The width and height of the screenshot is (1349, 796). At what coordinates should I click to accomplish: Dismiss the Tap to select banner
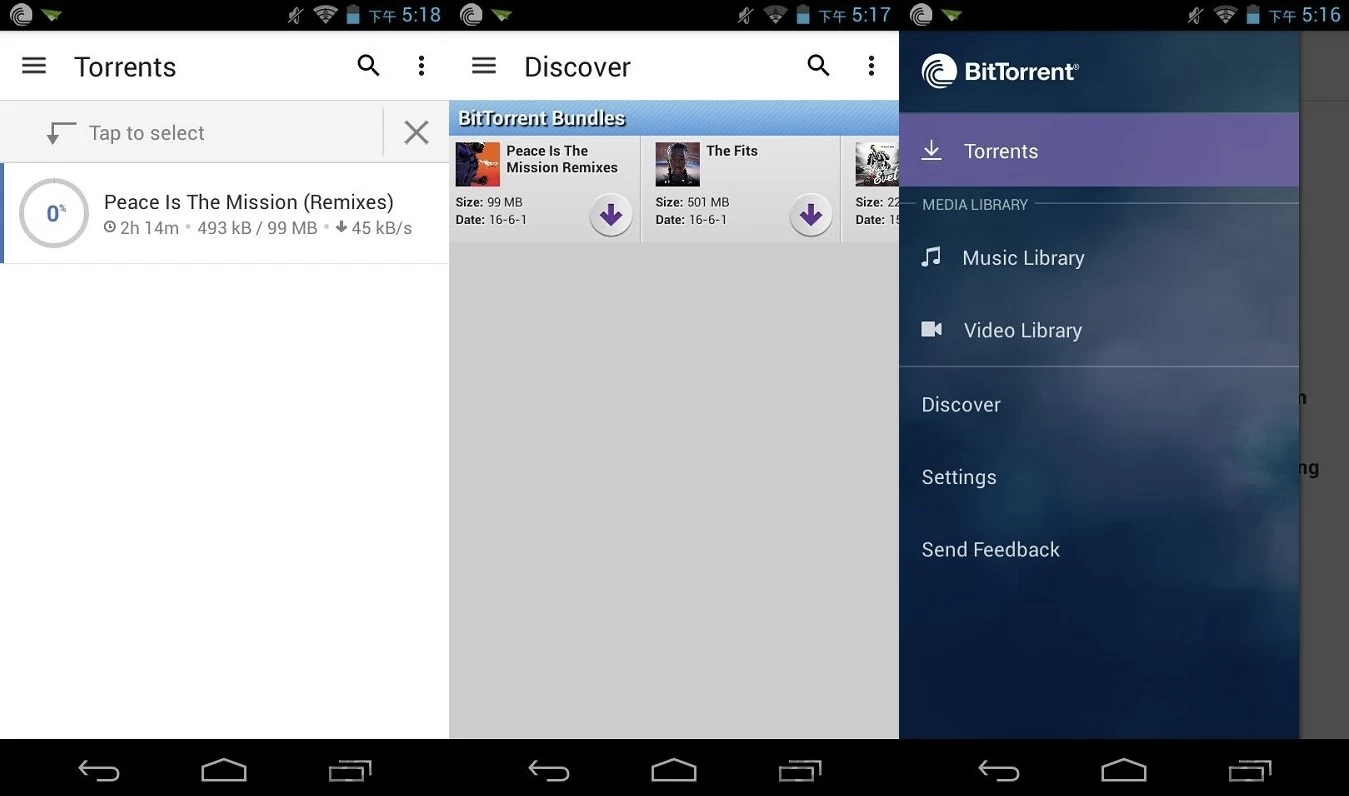(x=416, y=131)
